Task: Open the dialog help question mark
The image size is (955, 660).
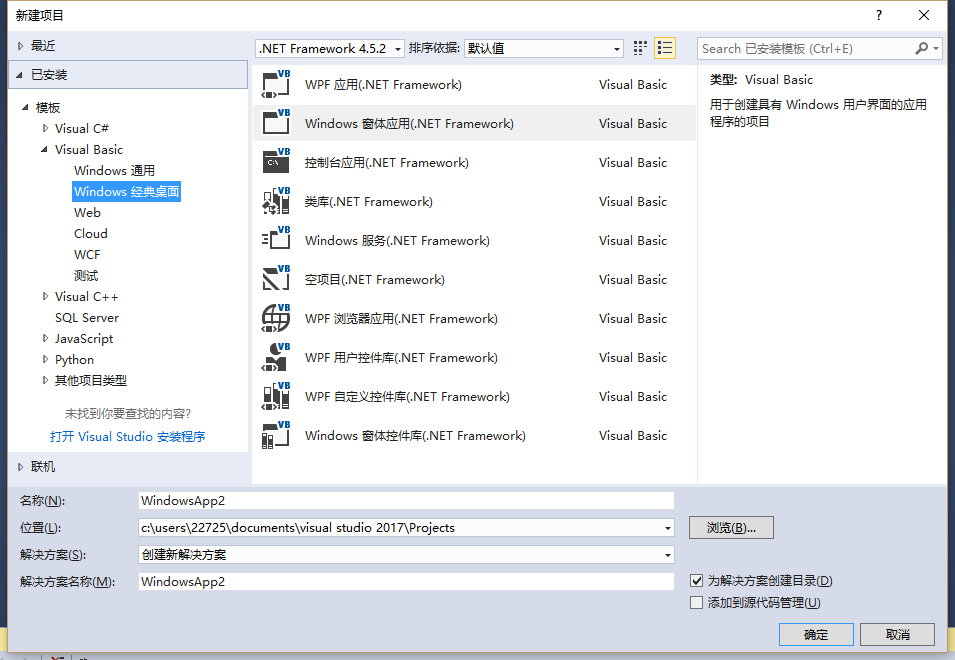Action: coord(879,15)
